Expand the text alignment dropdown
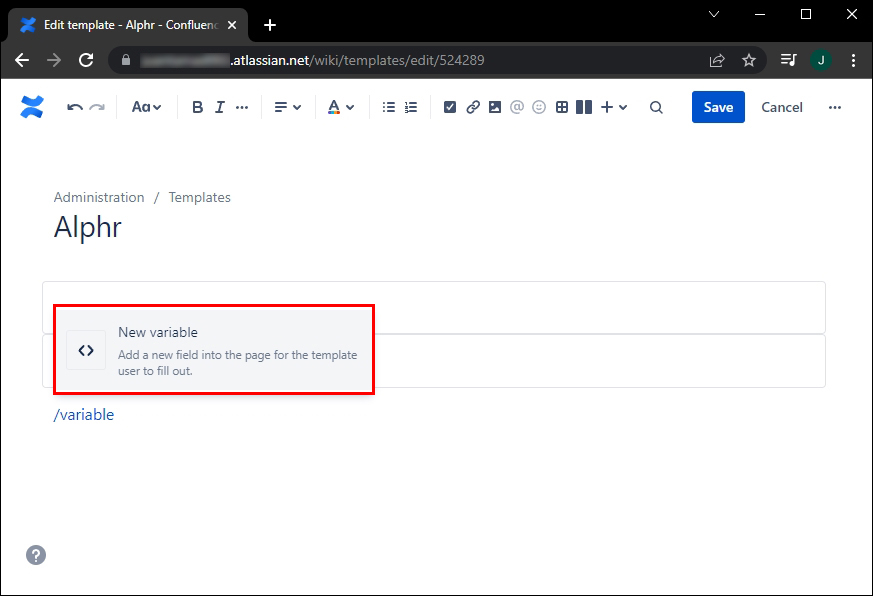 (288, 107)
